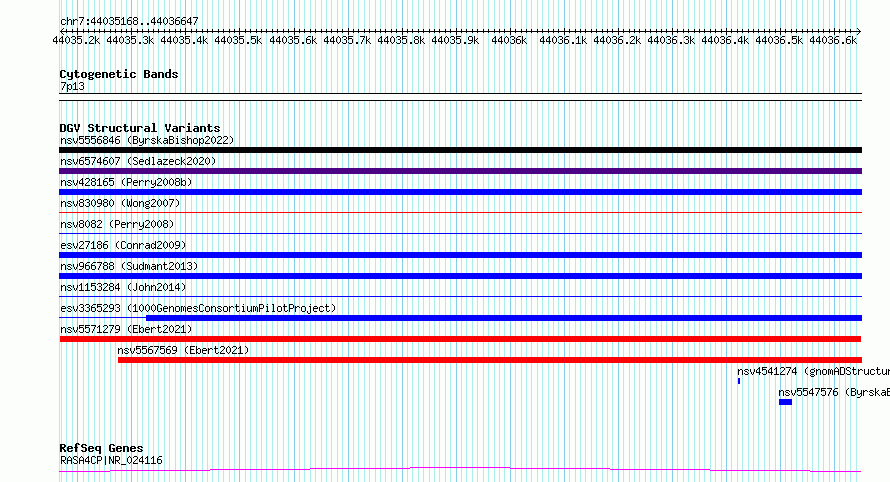Click the nsv8082 (Perry2008) label
Viewport: 890px width, 482px height.
pos(117,224)
